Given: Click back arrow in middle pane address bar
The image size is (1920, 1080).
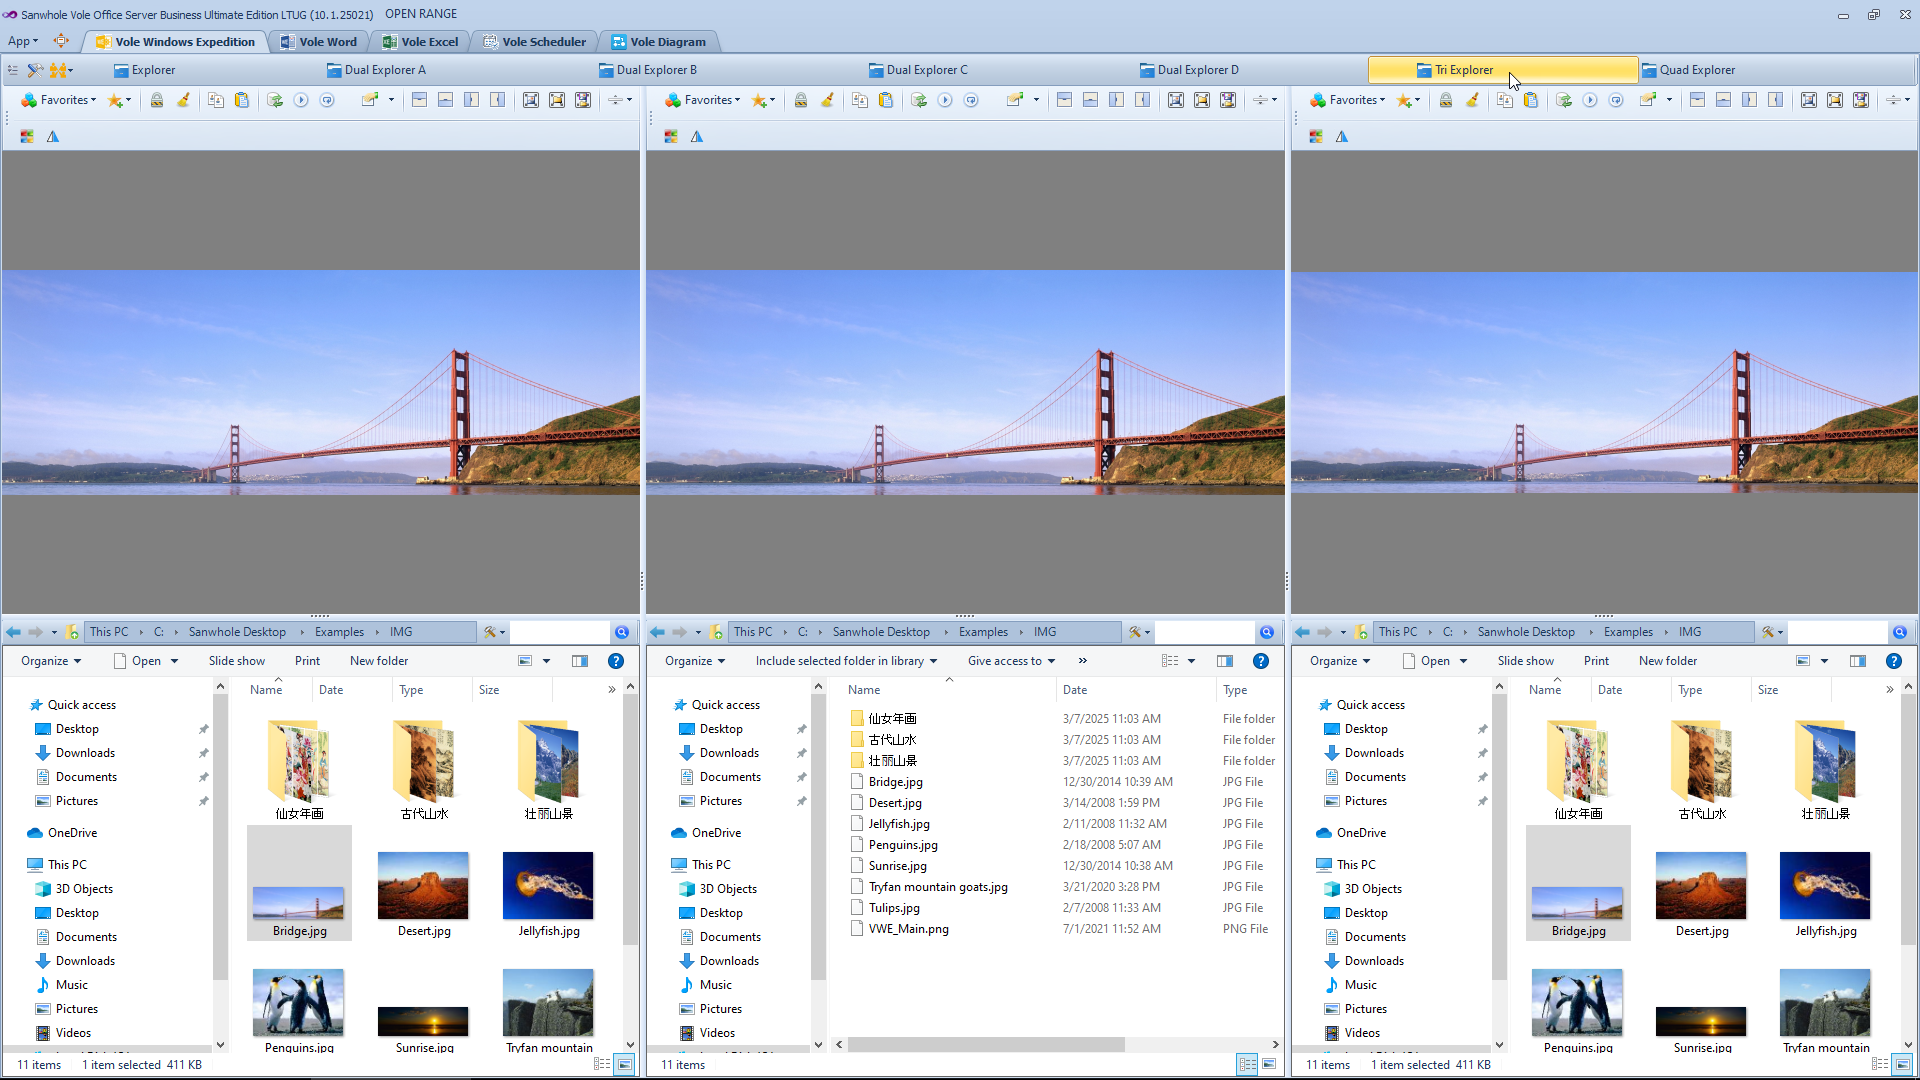Looking at the screenshot, I should pyautogui.click(x=657, y=632).
